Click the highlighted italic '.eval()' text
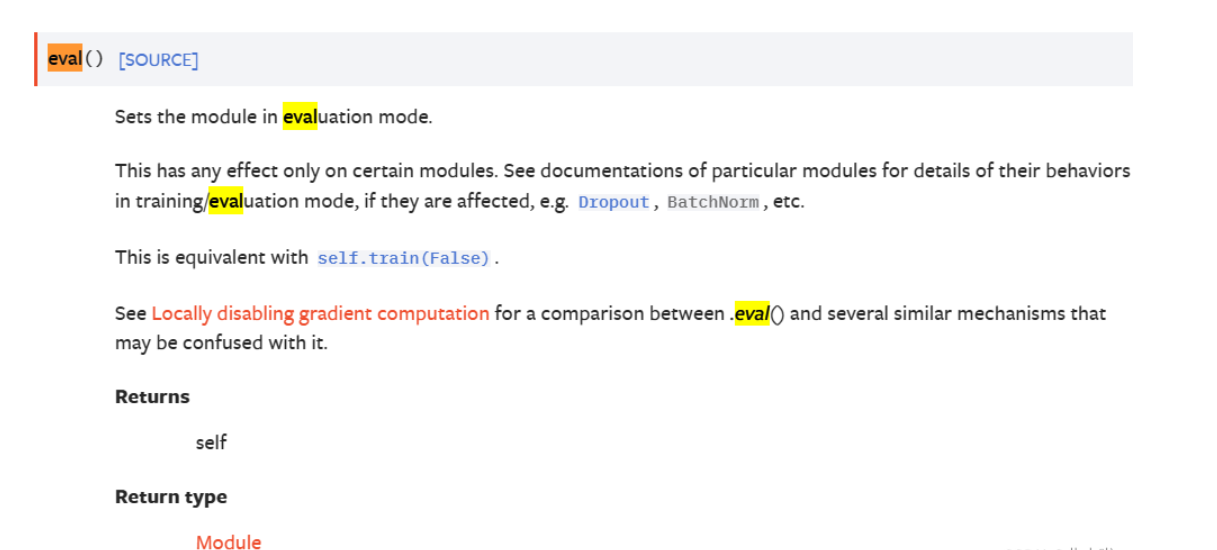This screenshot has height=550, width=1217. tap(750, 314)
